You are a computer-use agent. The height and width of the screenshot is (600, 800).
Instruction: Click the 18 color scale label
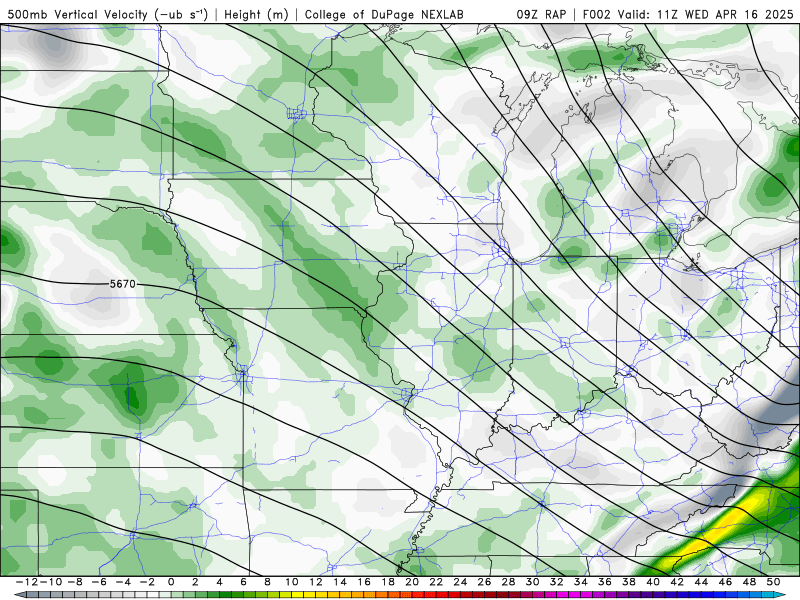(x=388, y=582)
